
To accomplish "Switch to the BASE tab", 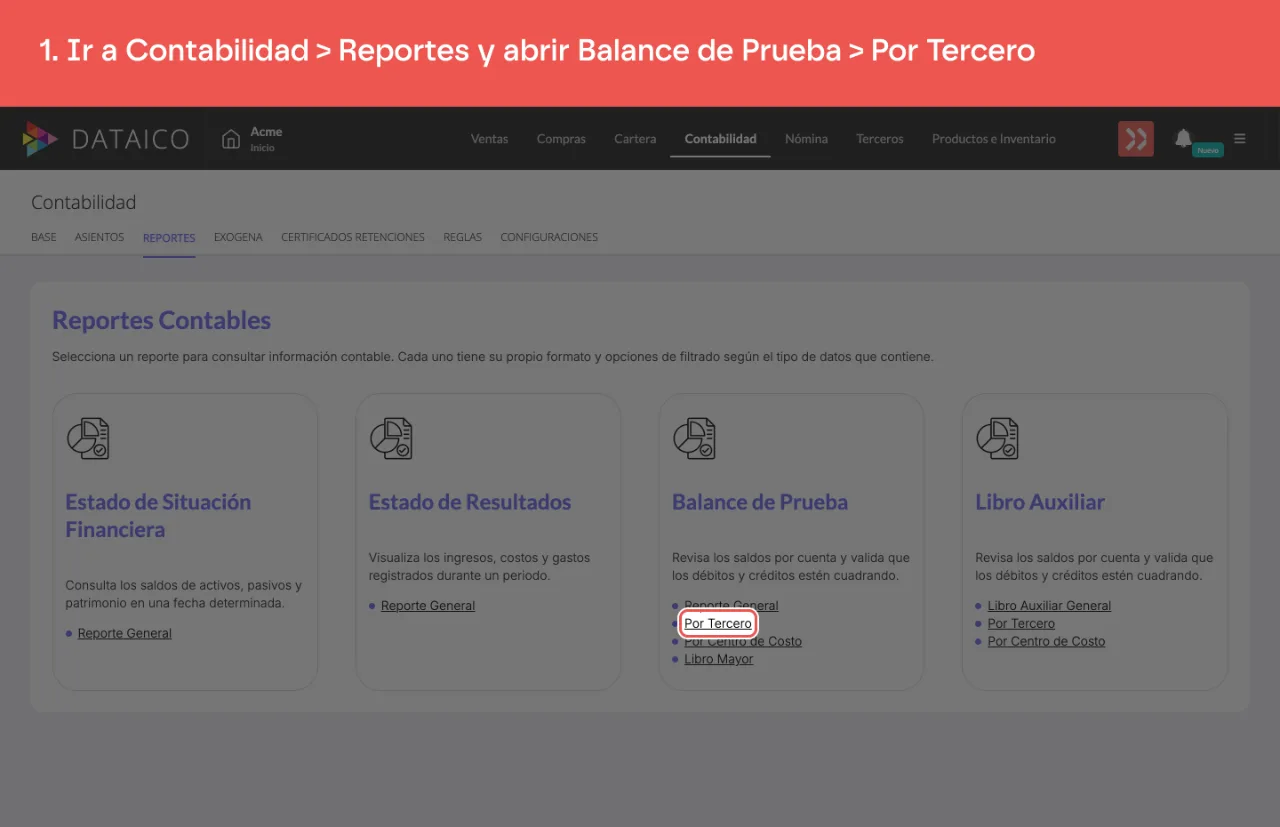I will [44, 237].
